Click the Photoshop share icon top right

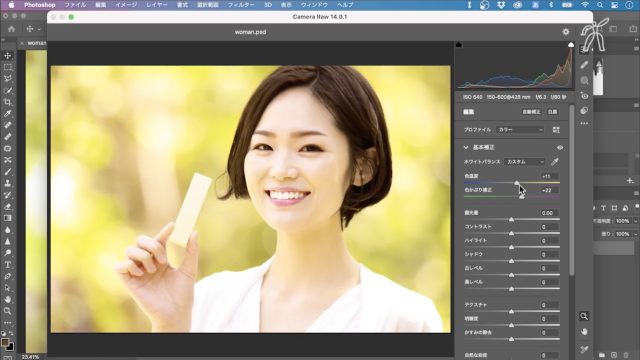click(633, 29)
